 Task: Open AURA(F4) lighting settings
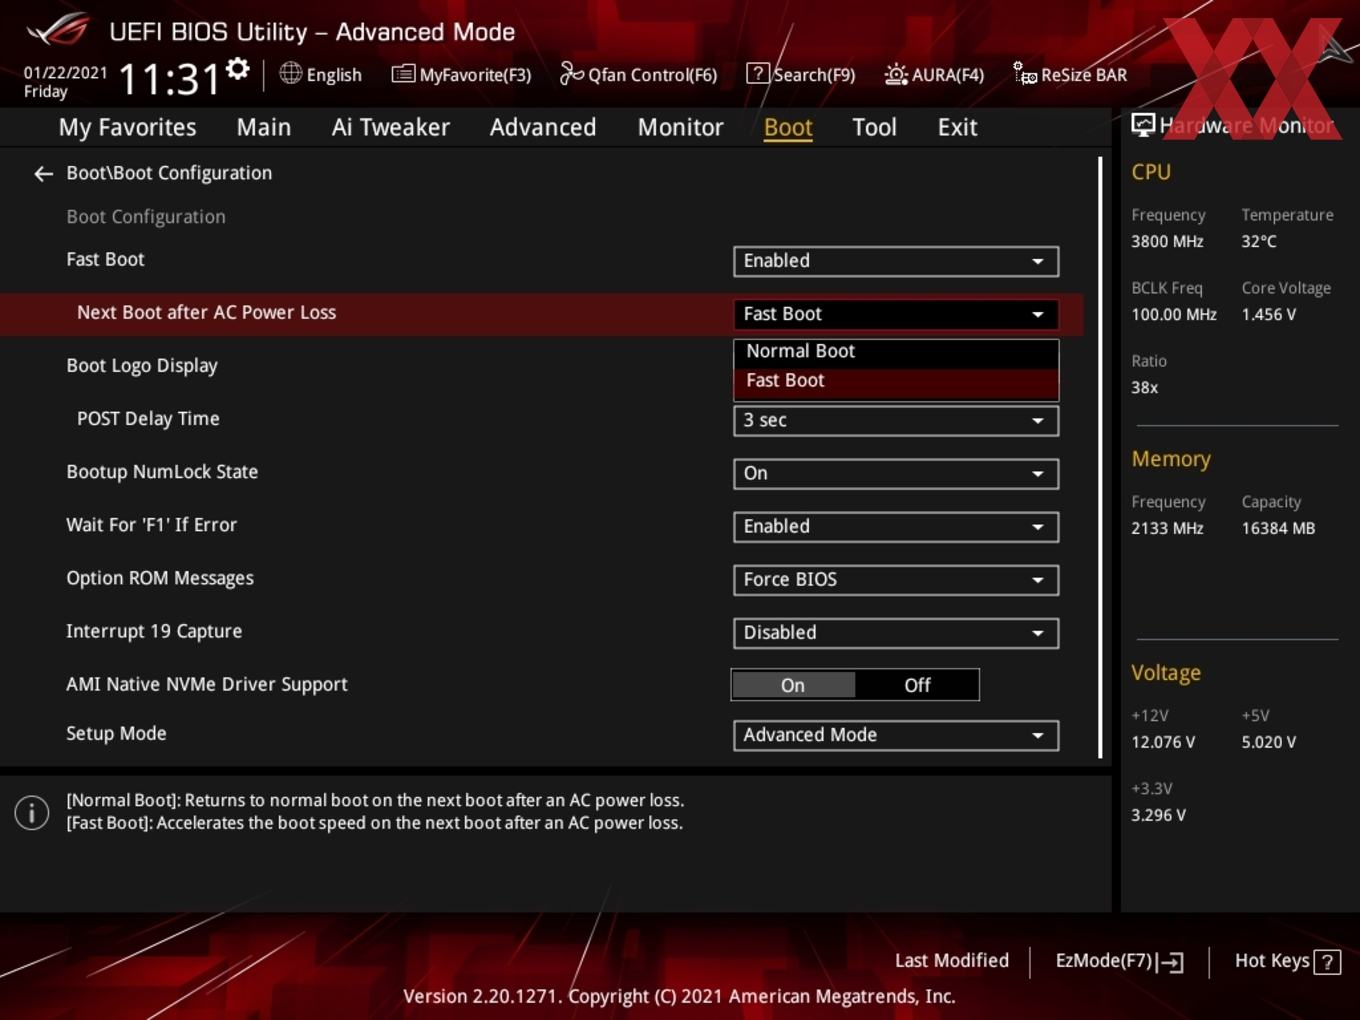934,74
